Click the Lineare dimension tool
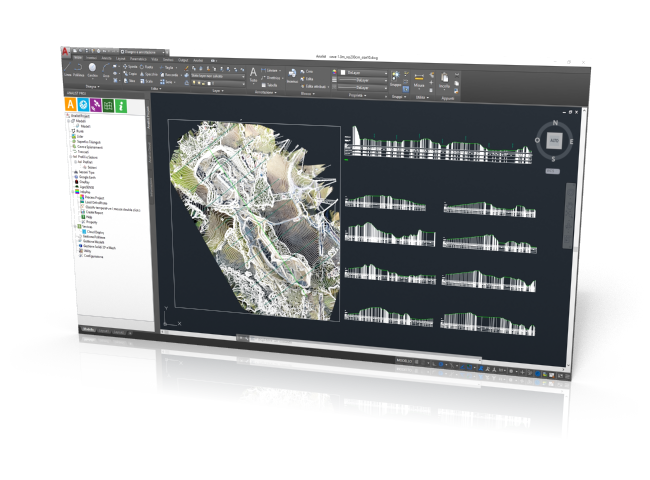Viewport: 650px width, 480px height. 271,70
